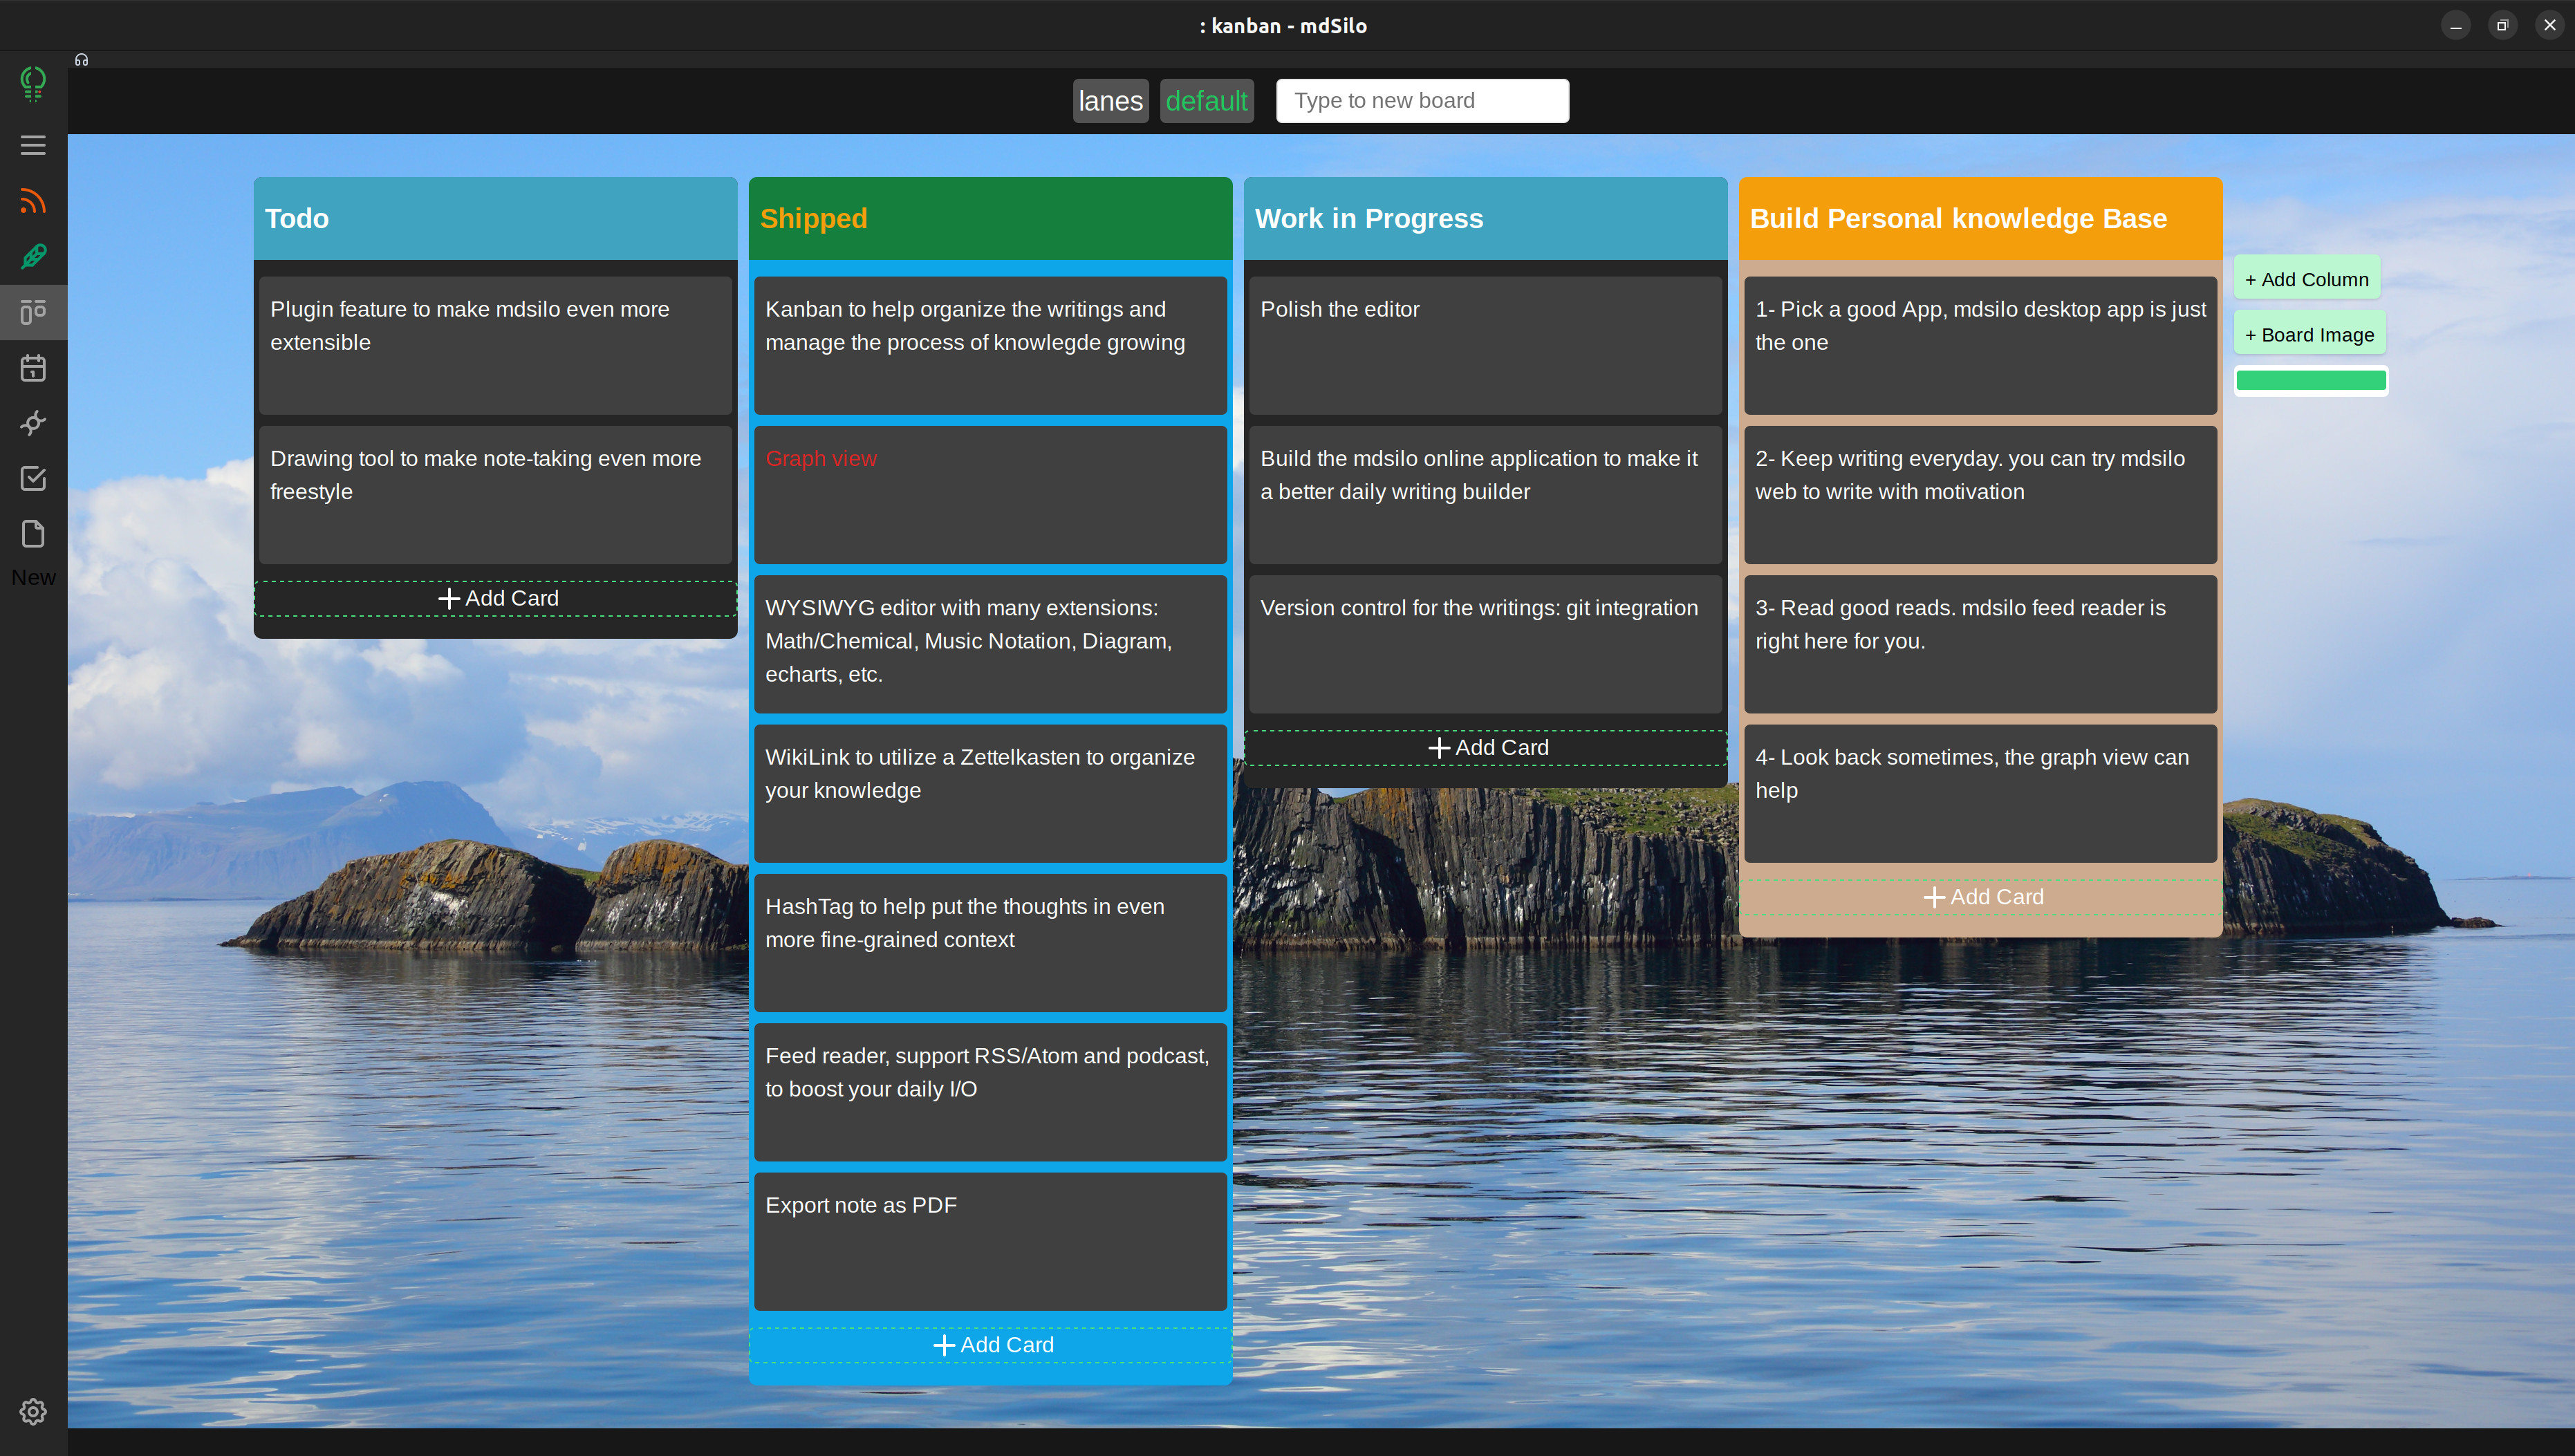Image resolution: width=2575 pixels, height=1456 pixels.
Task: Click the headphones audio icon
Action: click(81, 60)
